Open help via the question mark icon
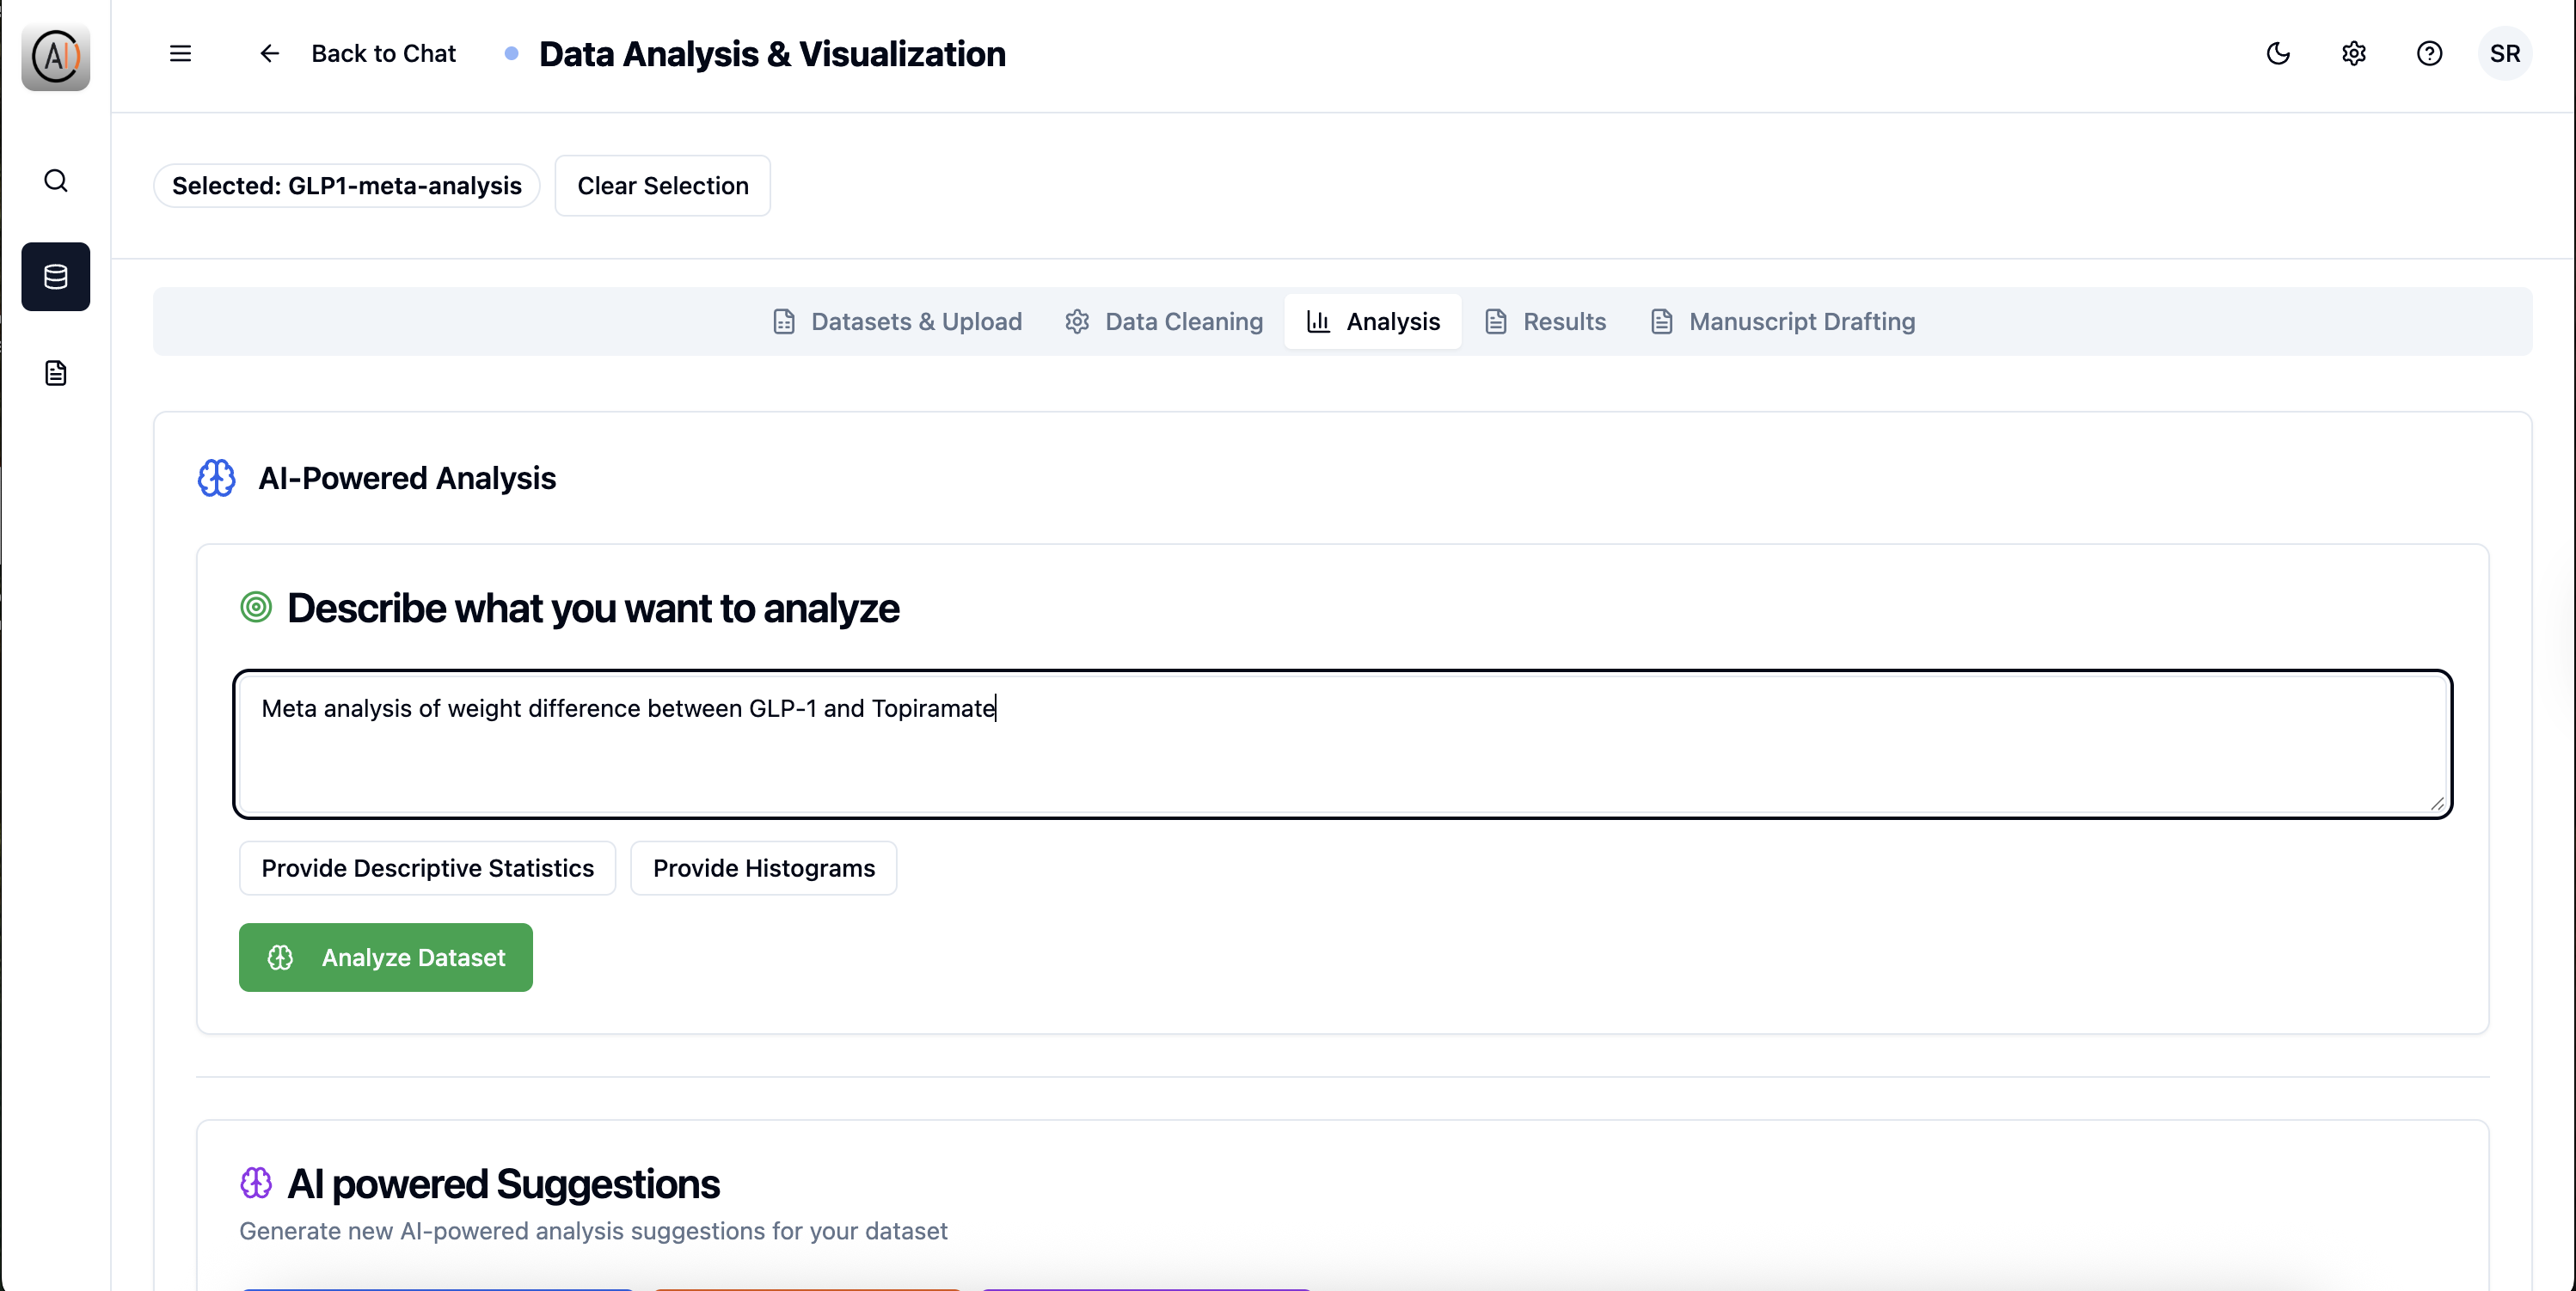Screen dimensions: 2576x1291 [x=2430, y=53]
